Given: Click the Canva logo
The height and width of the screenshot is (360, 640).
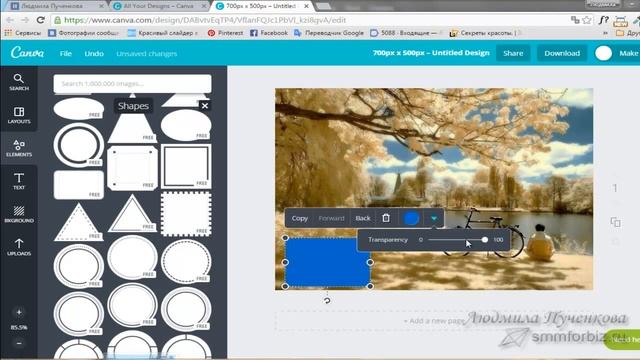Looking at the screenshot, I should [27, 53].
